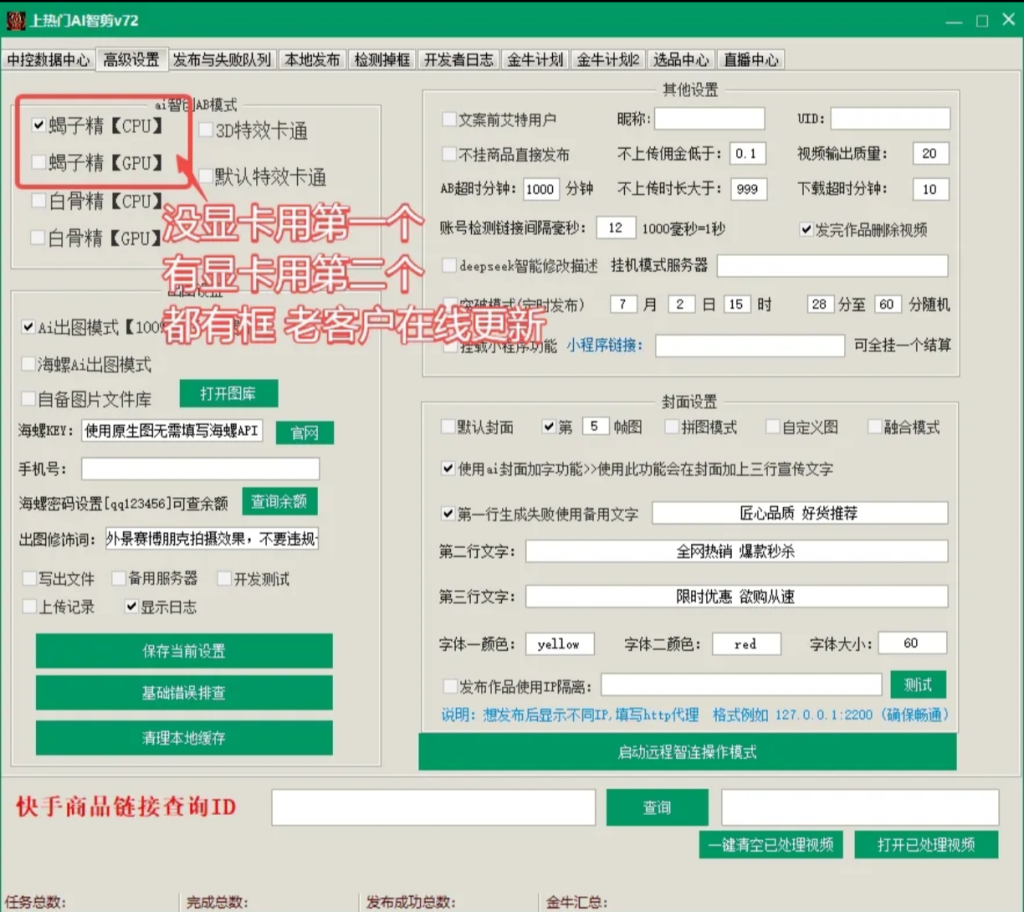Image resolution: width=1024 pixels, height=912 pixels.
Task: Enable 默认特效卡通 checkbox
Action: pyautogui.click(x=206, y=176)
